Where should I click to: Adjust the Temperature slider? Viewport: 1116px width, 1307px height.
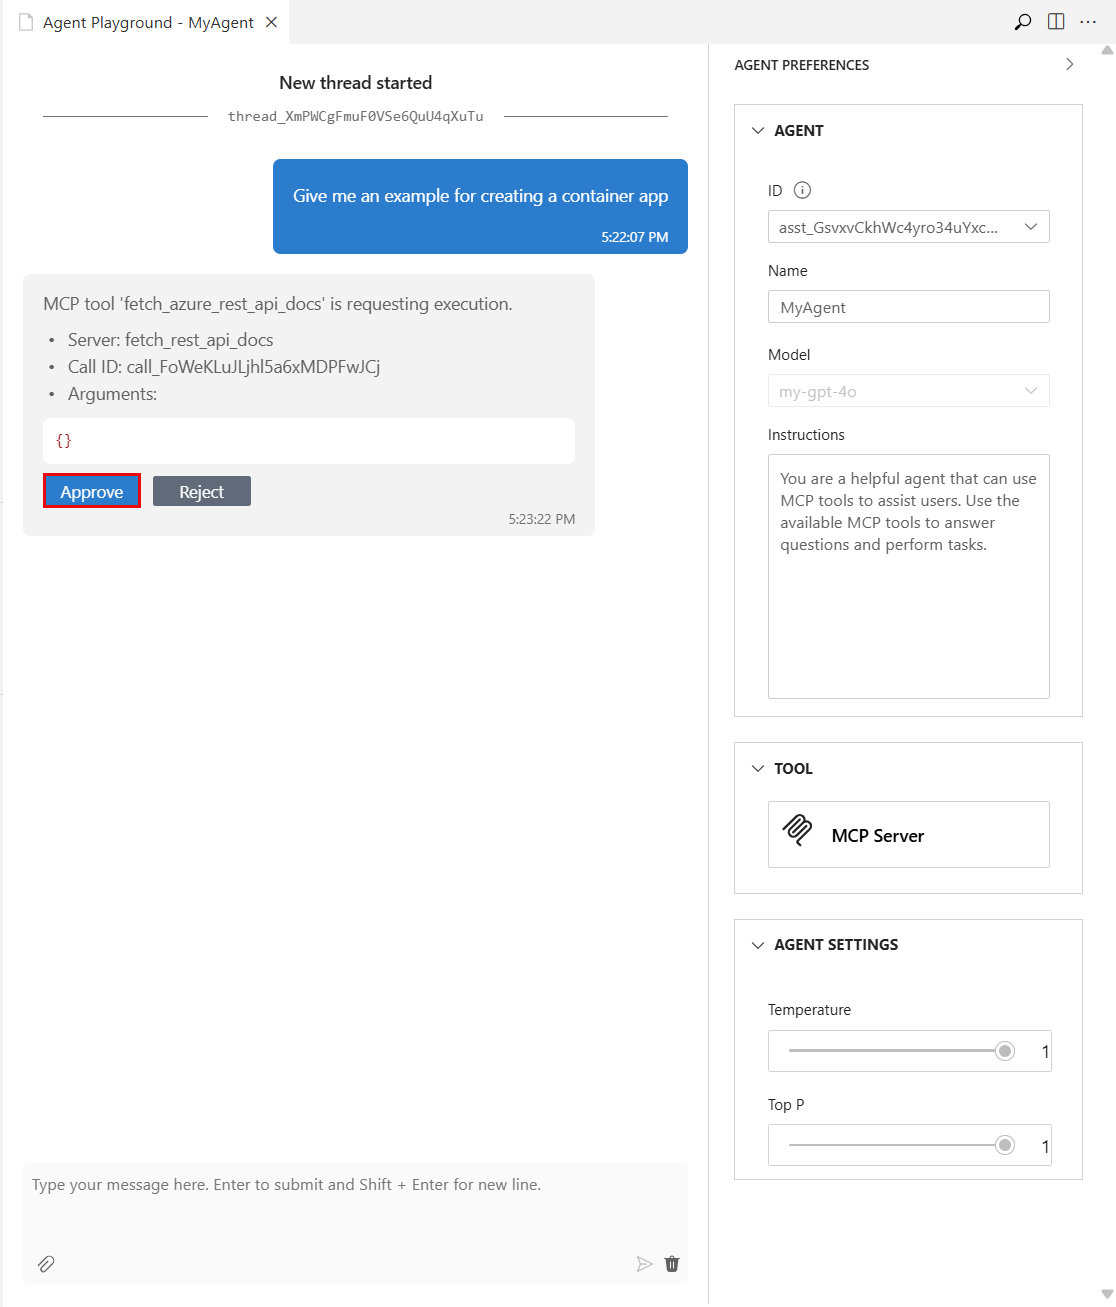tap(1004, 1051)
